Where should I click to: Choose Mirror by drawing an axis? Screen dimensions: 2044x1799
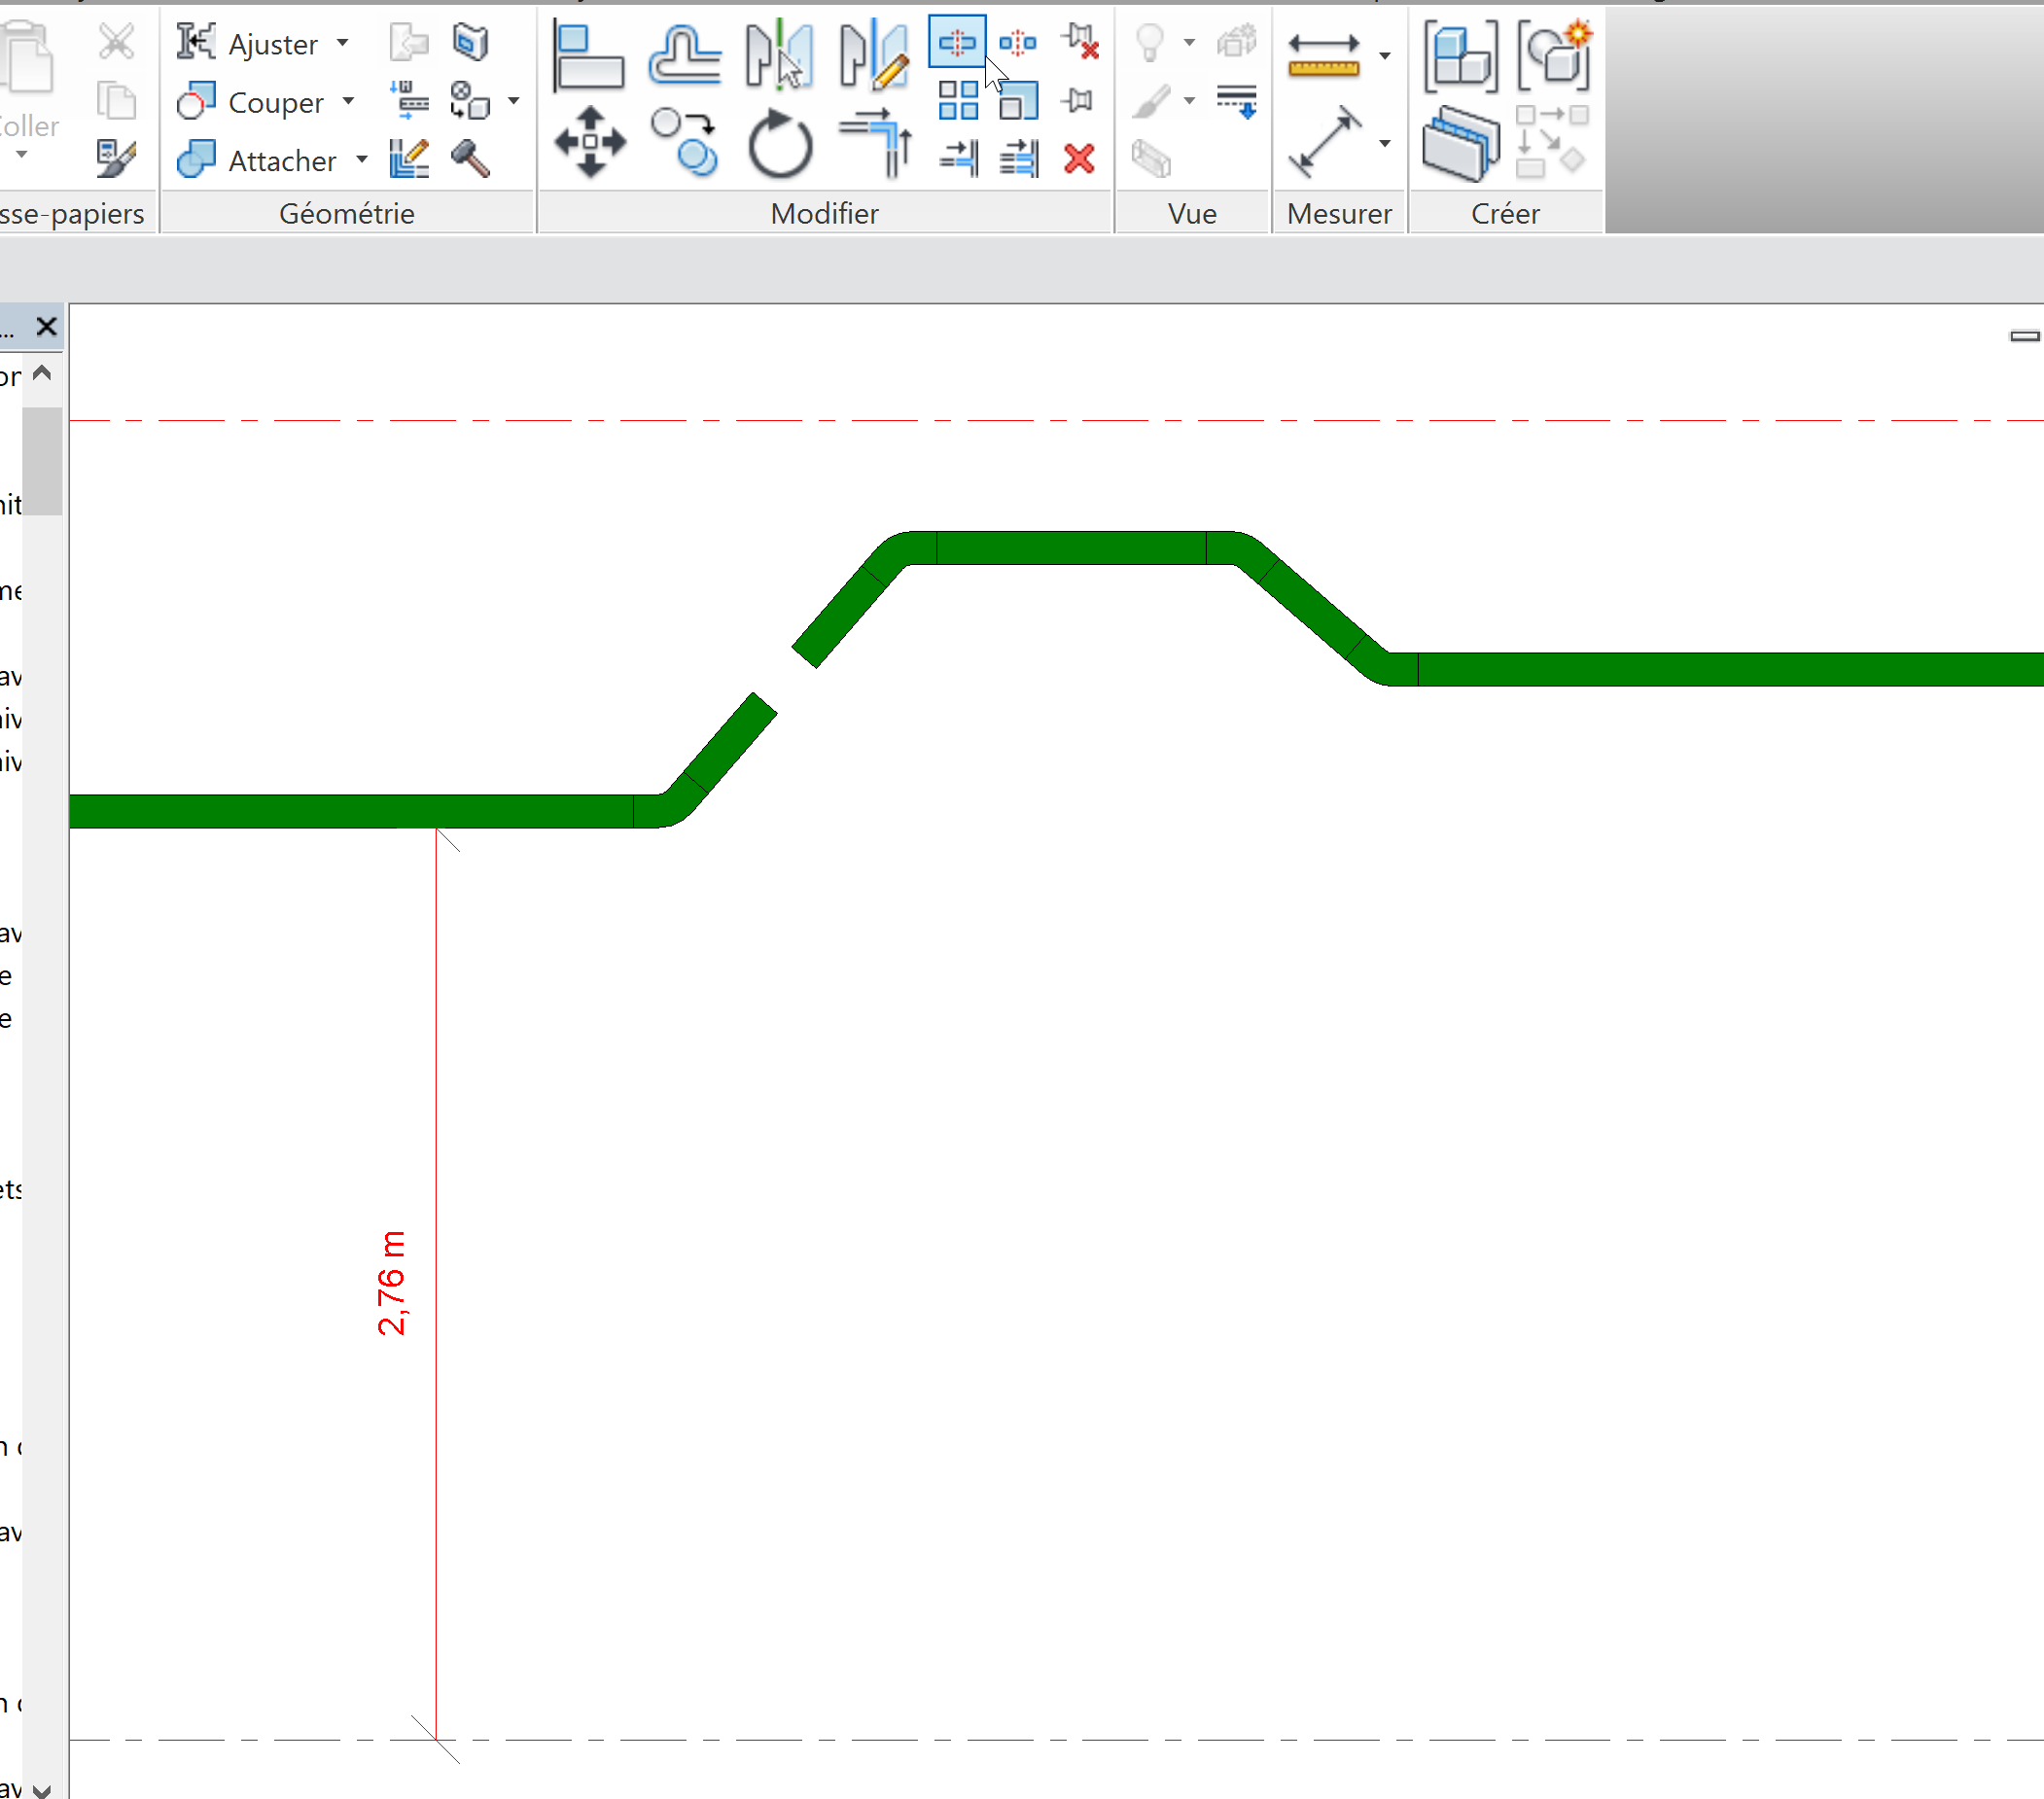point(873,57)
